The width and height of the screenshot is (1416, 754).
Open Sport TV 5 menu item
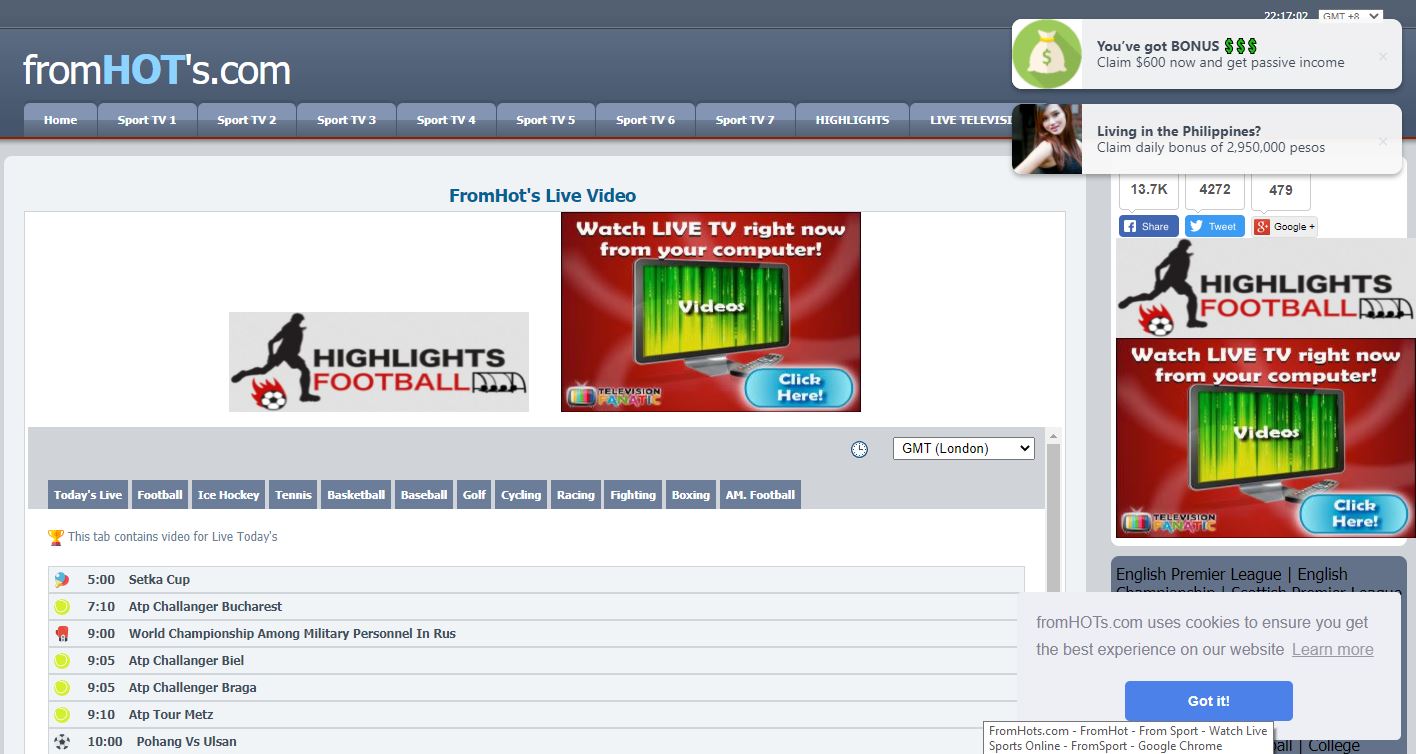pos(546,120)
